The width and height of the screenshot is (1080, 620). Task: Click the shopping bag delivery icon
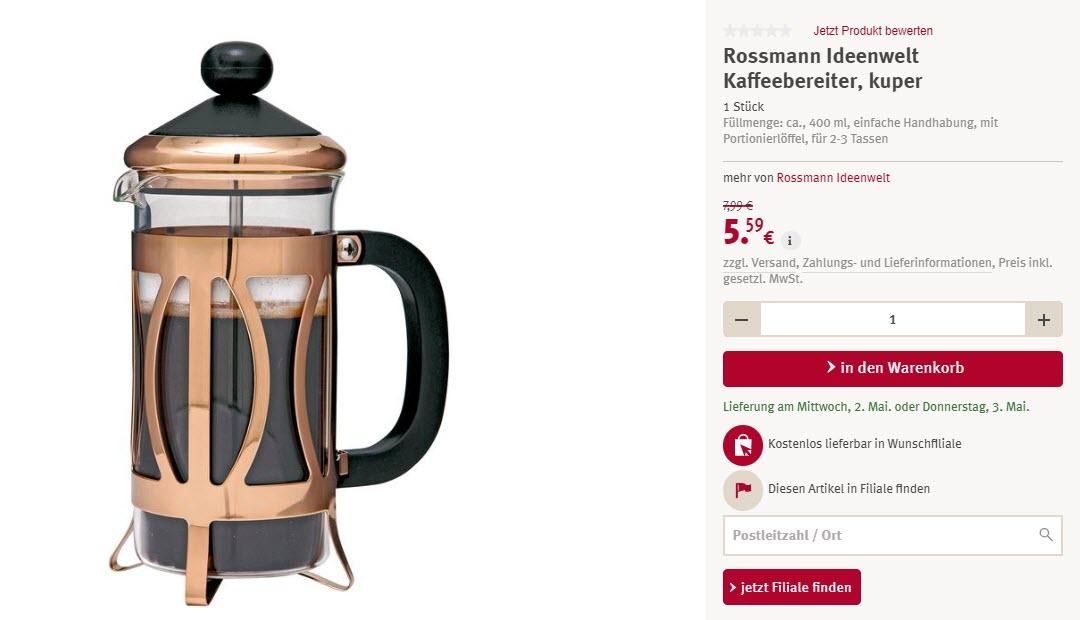click(x=742, y=445)
